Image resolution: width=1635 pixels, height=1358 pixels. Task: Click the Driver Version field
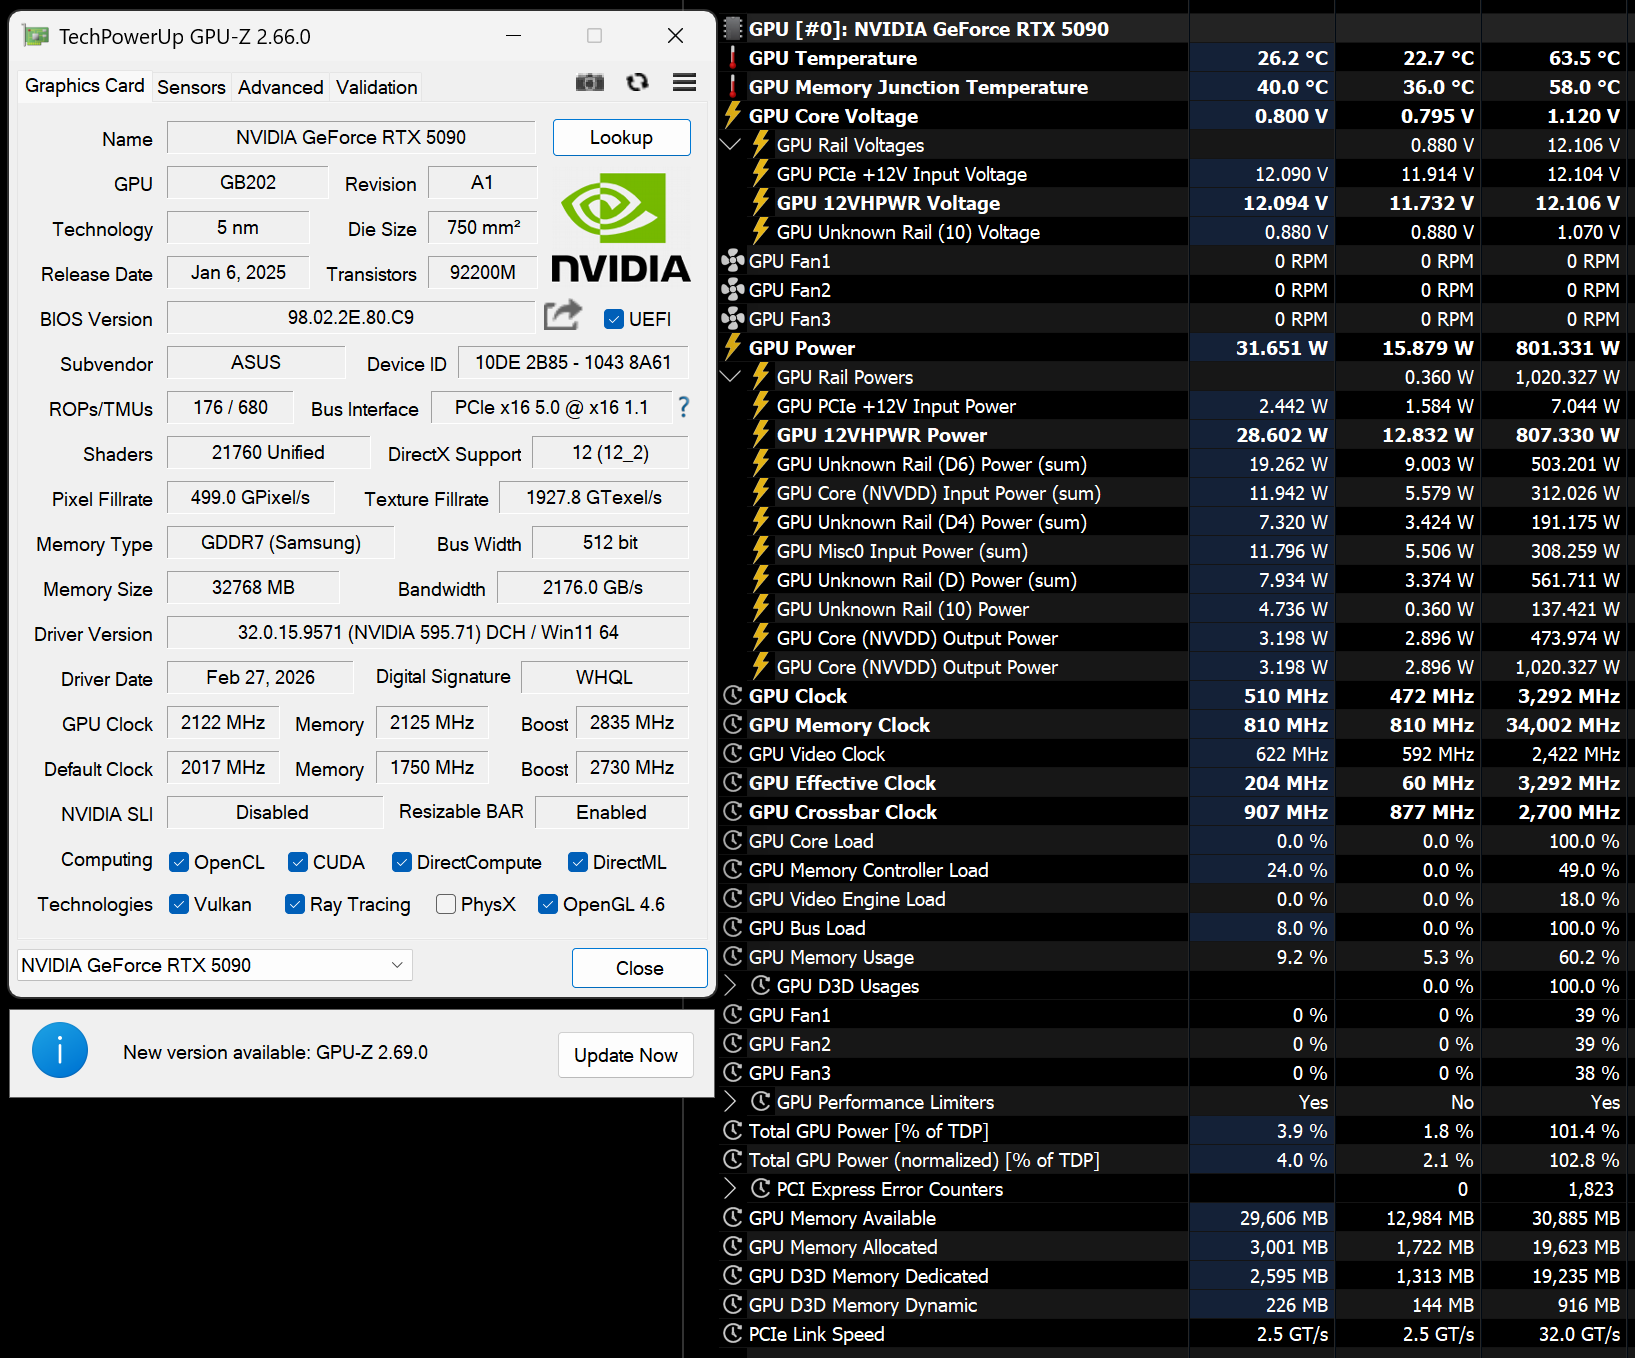(x=428, y=632)
